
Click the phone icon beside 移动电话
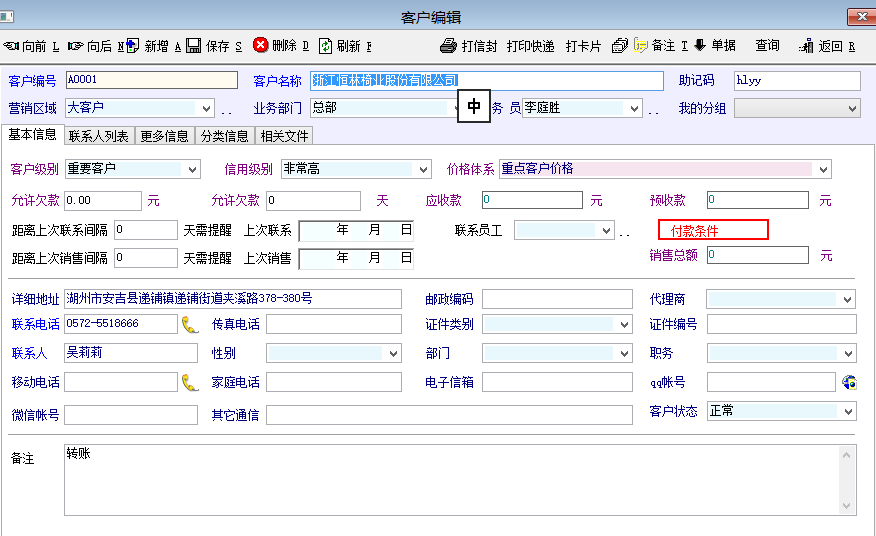(190, 382)
